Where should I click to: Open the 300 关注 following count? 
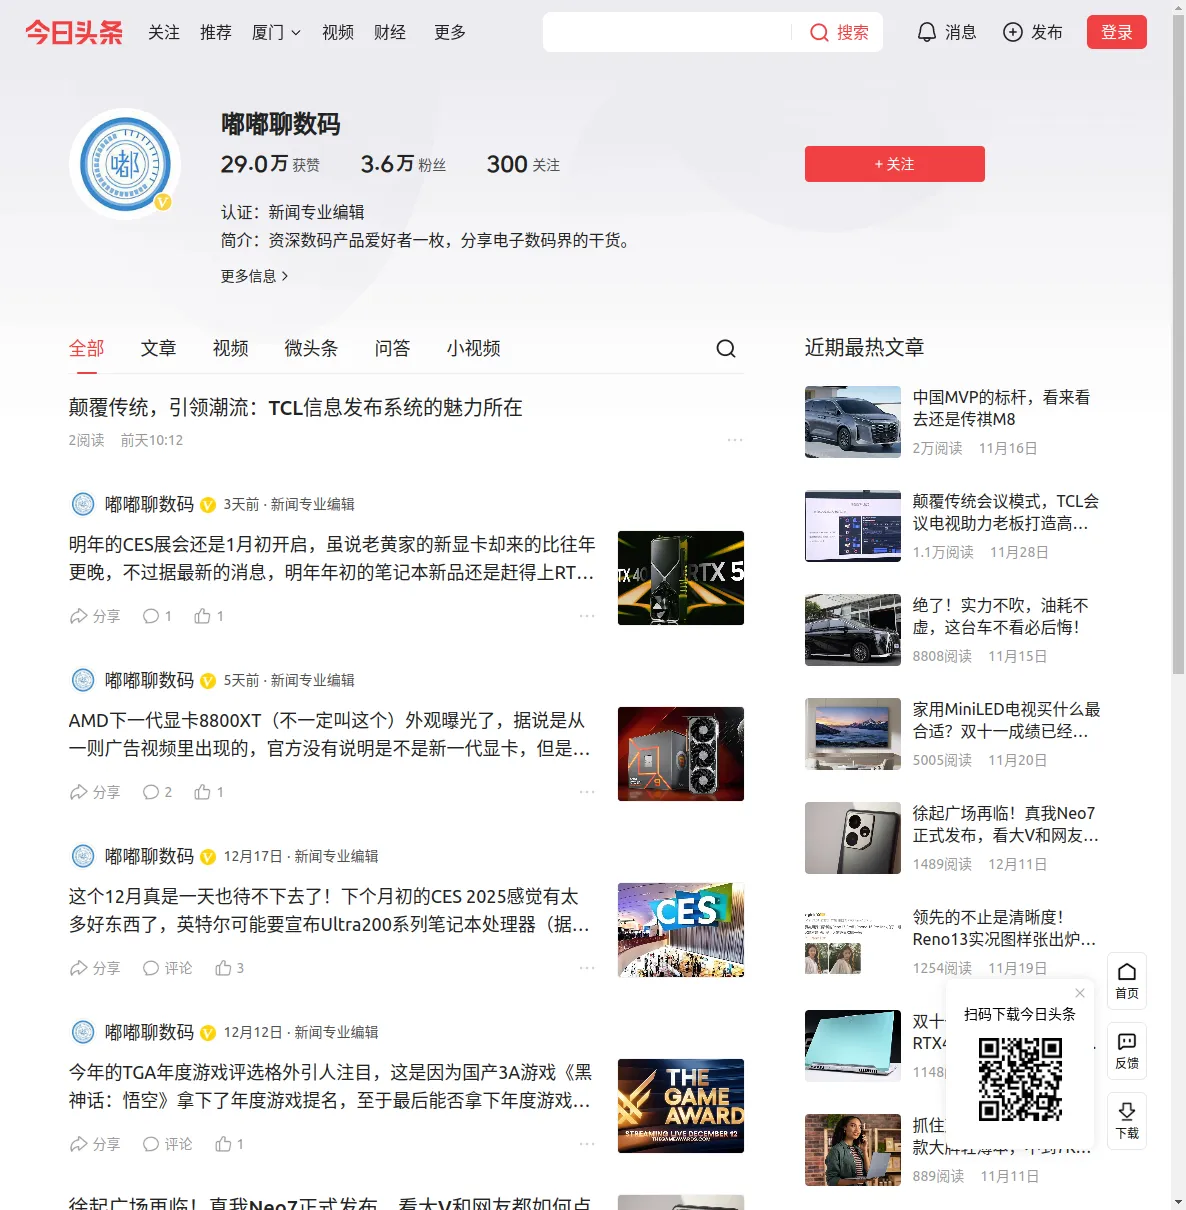(523, 164)
